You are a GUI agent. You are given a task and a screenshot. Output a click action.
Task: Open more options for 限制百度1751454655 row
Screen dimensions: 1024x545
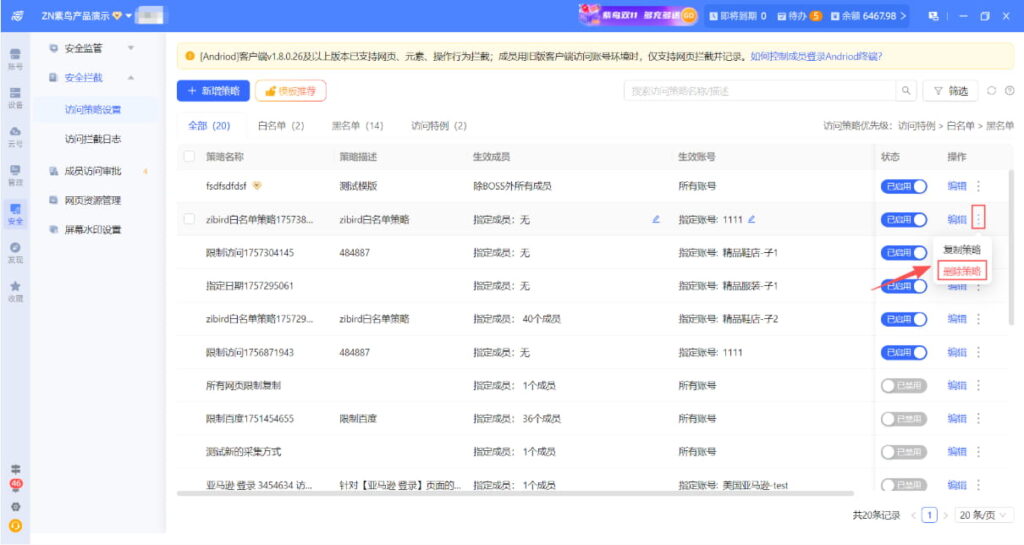pyautogui.click(x=978, y=418)
